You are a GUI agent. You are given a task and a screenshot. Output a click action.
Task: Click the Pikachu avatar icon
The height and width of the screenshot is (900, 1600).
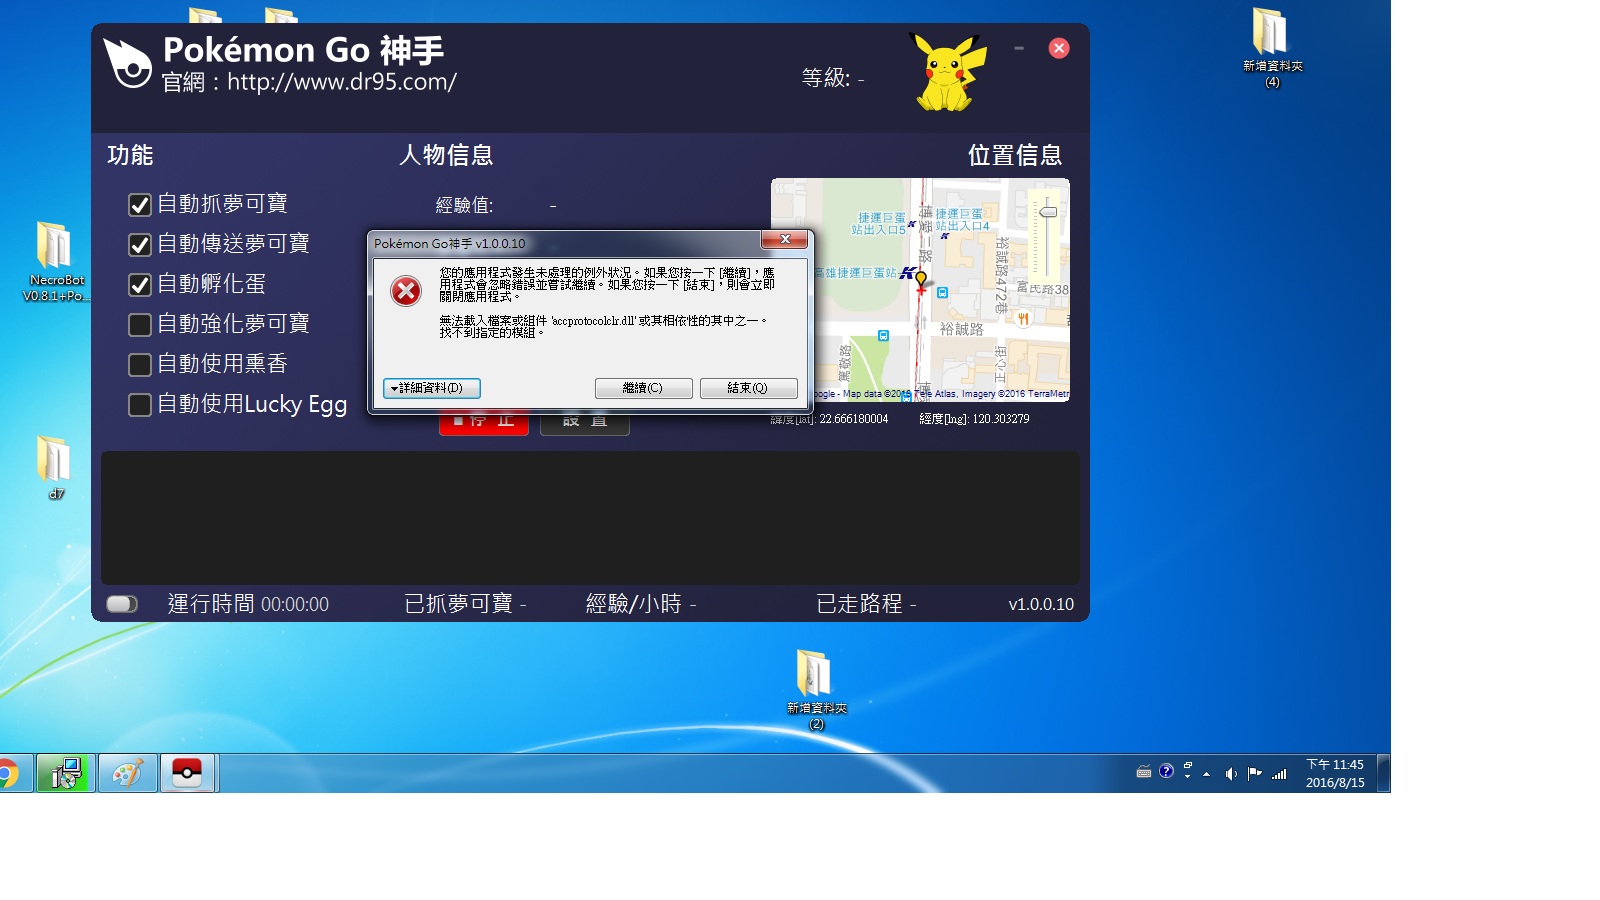click(x=946, y=72)
